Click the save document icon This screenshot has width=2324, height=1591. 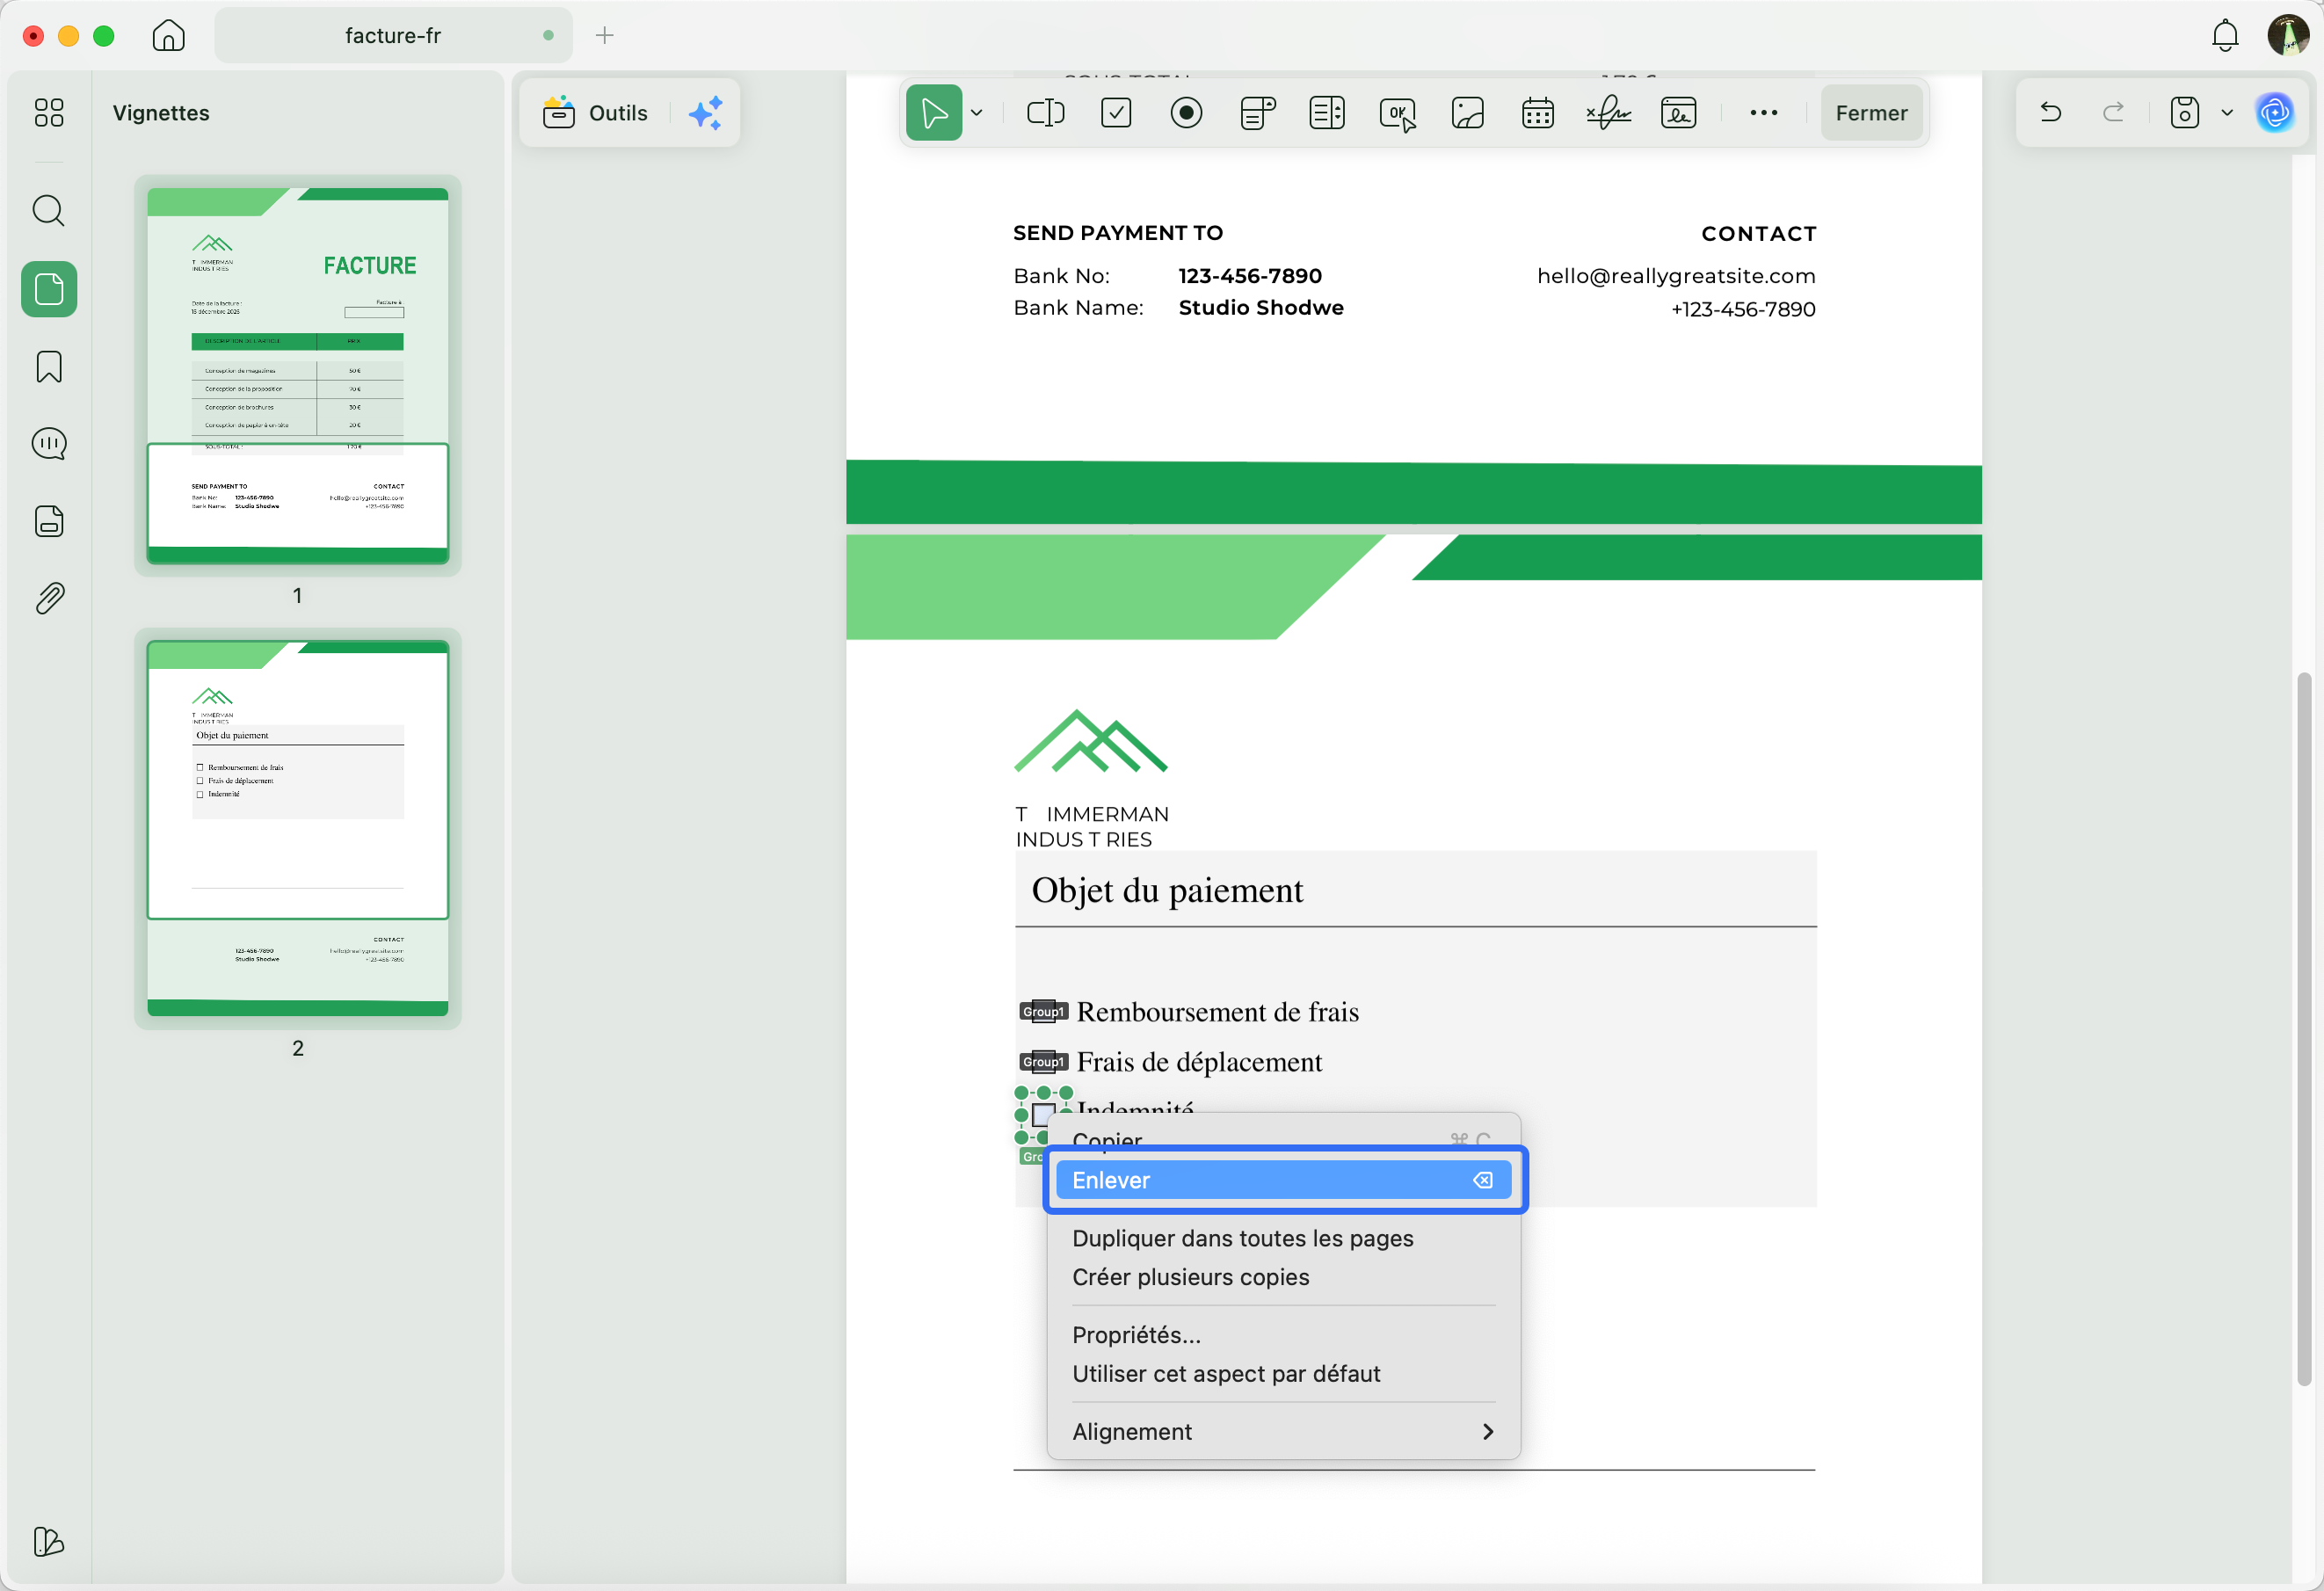tap(2184, 112)
